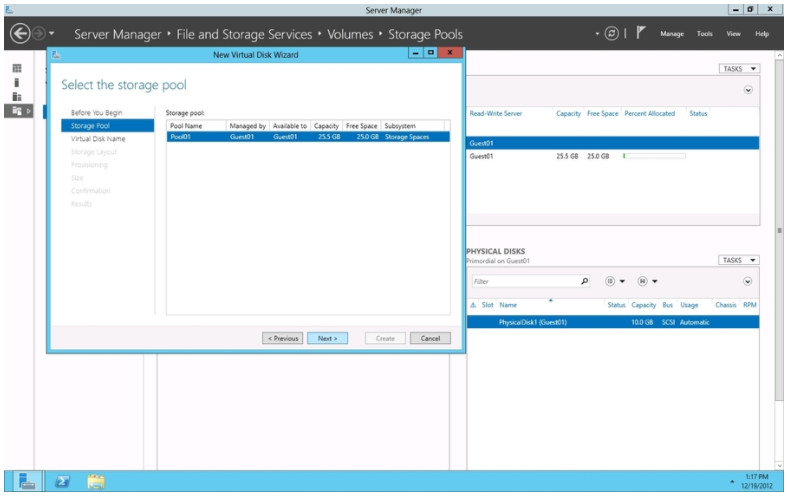Sort physical disks by Name column

(x=508, y=305)
